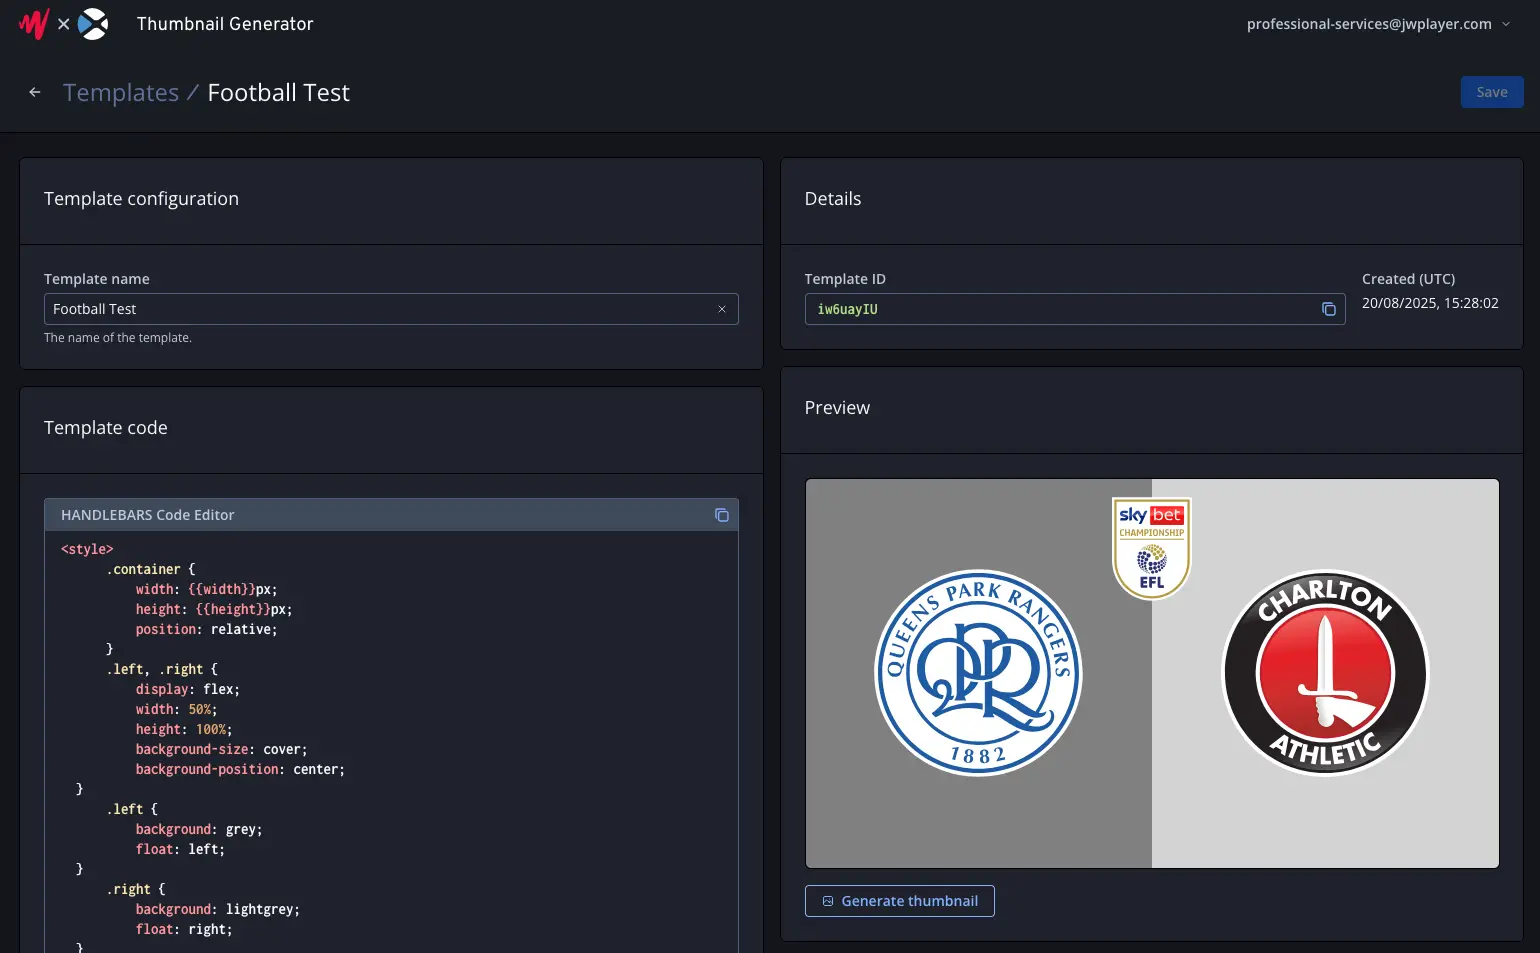Click the Generate thumbnail button
1540x953 pixels.
[900, 901]
